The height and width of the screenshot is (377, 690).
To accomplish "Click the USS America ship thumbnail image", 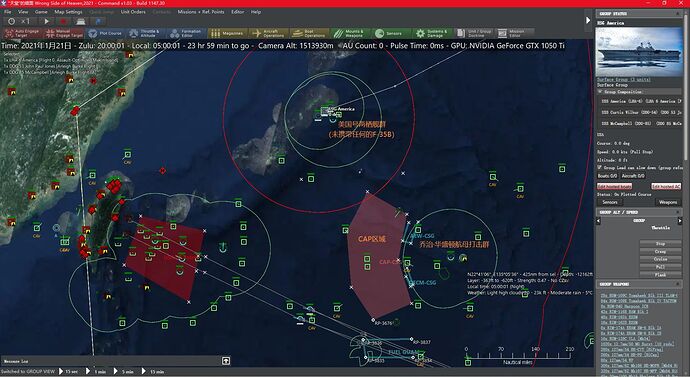I will pyautogui.click(x=638, y=51).
